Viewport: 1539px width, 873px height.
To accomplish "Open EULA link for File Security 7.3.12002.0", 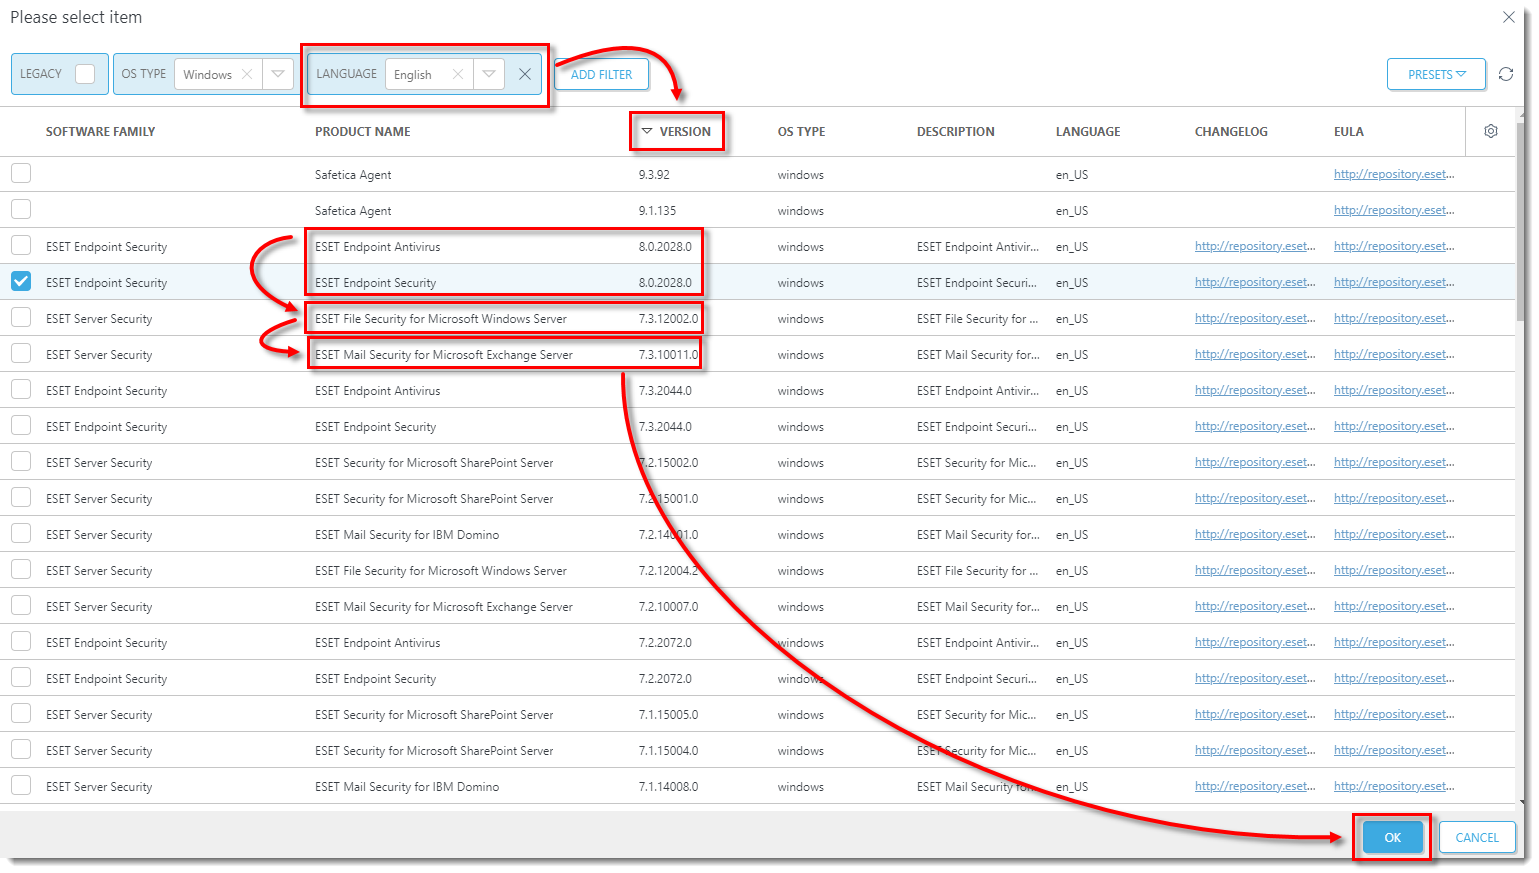I will pos(1394,318).
